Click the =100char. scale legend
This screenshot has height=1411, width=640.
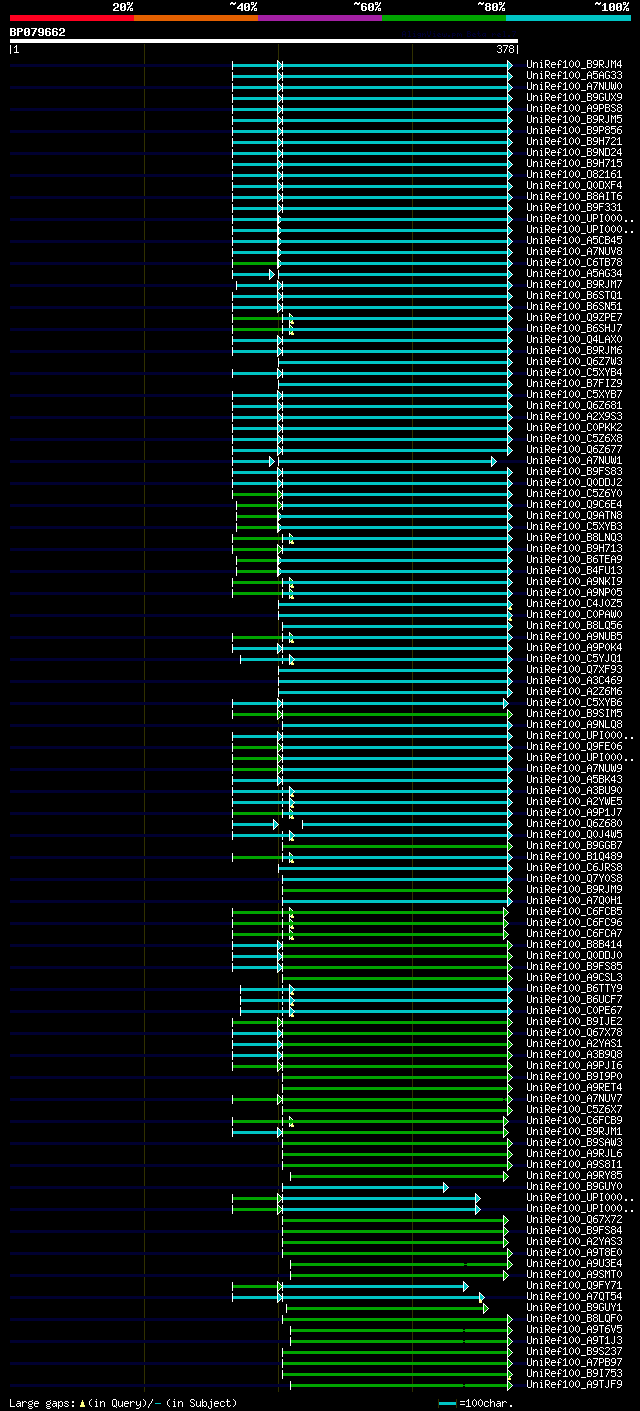[476, 1403]
